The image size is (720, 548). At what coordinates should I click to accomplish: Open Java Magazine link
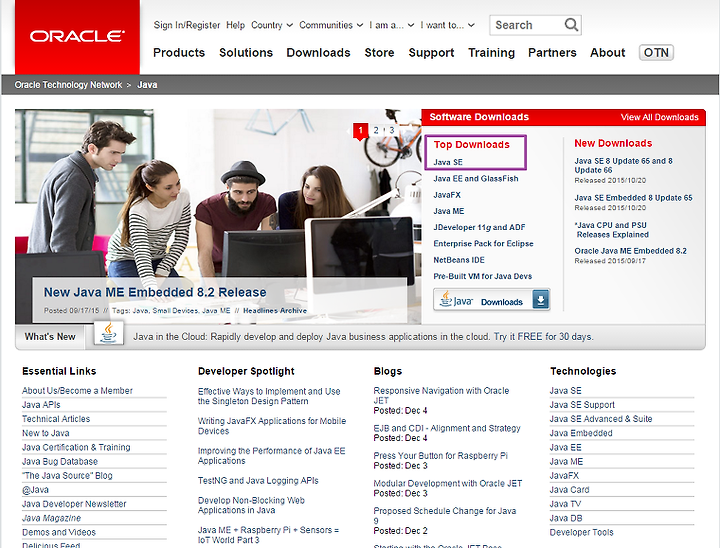pos(51,518)
